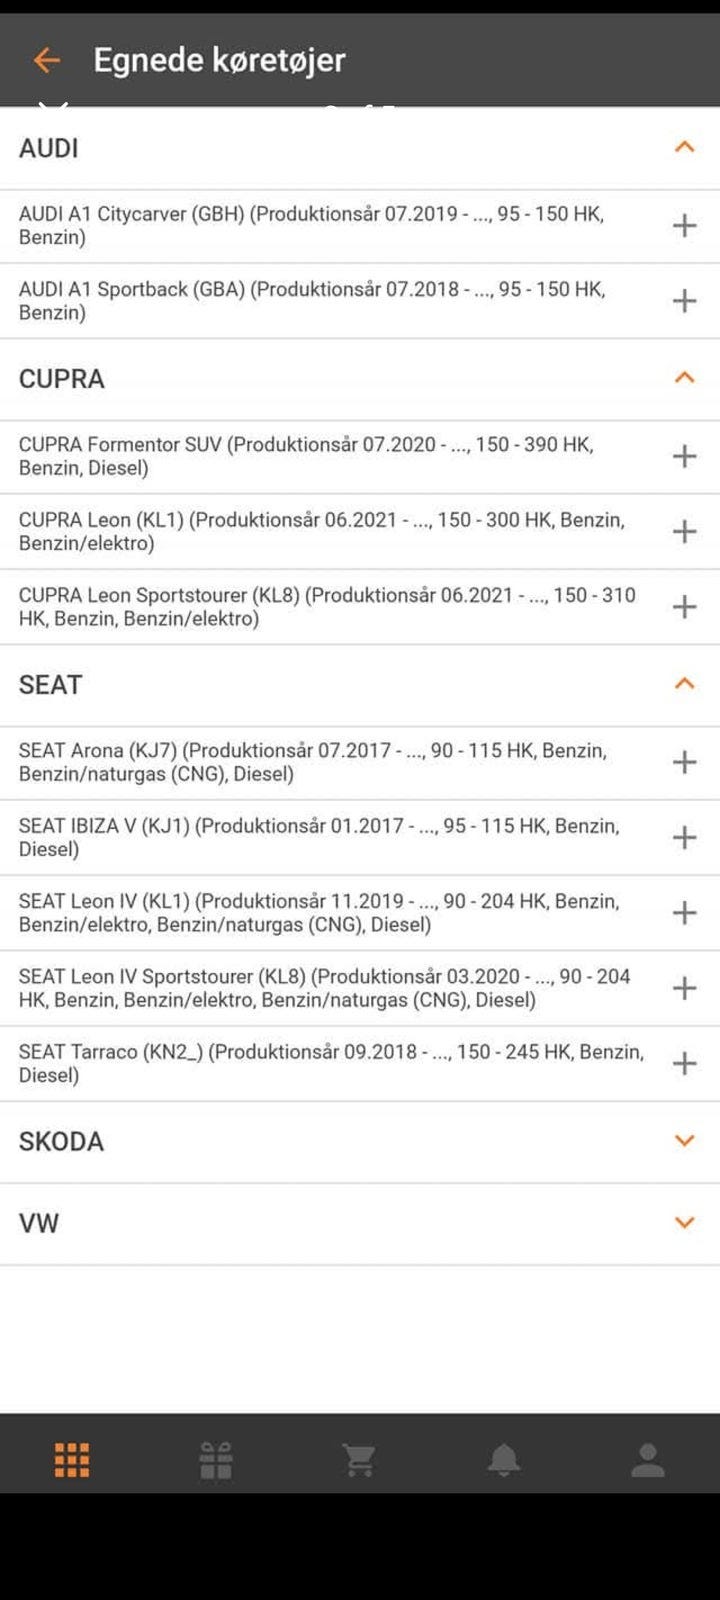Image resolution: width=720 pixels, height=1600 pixels.
Task: Tap CUPRA Leon Sportstourer plus icon
Action: pyautogui.click(x=684, y=607)
